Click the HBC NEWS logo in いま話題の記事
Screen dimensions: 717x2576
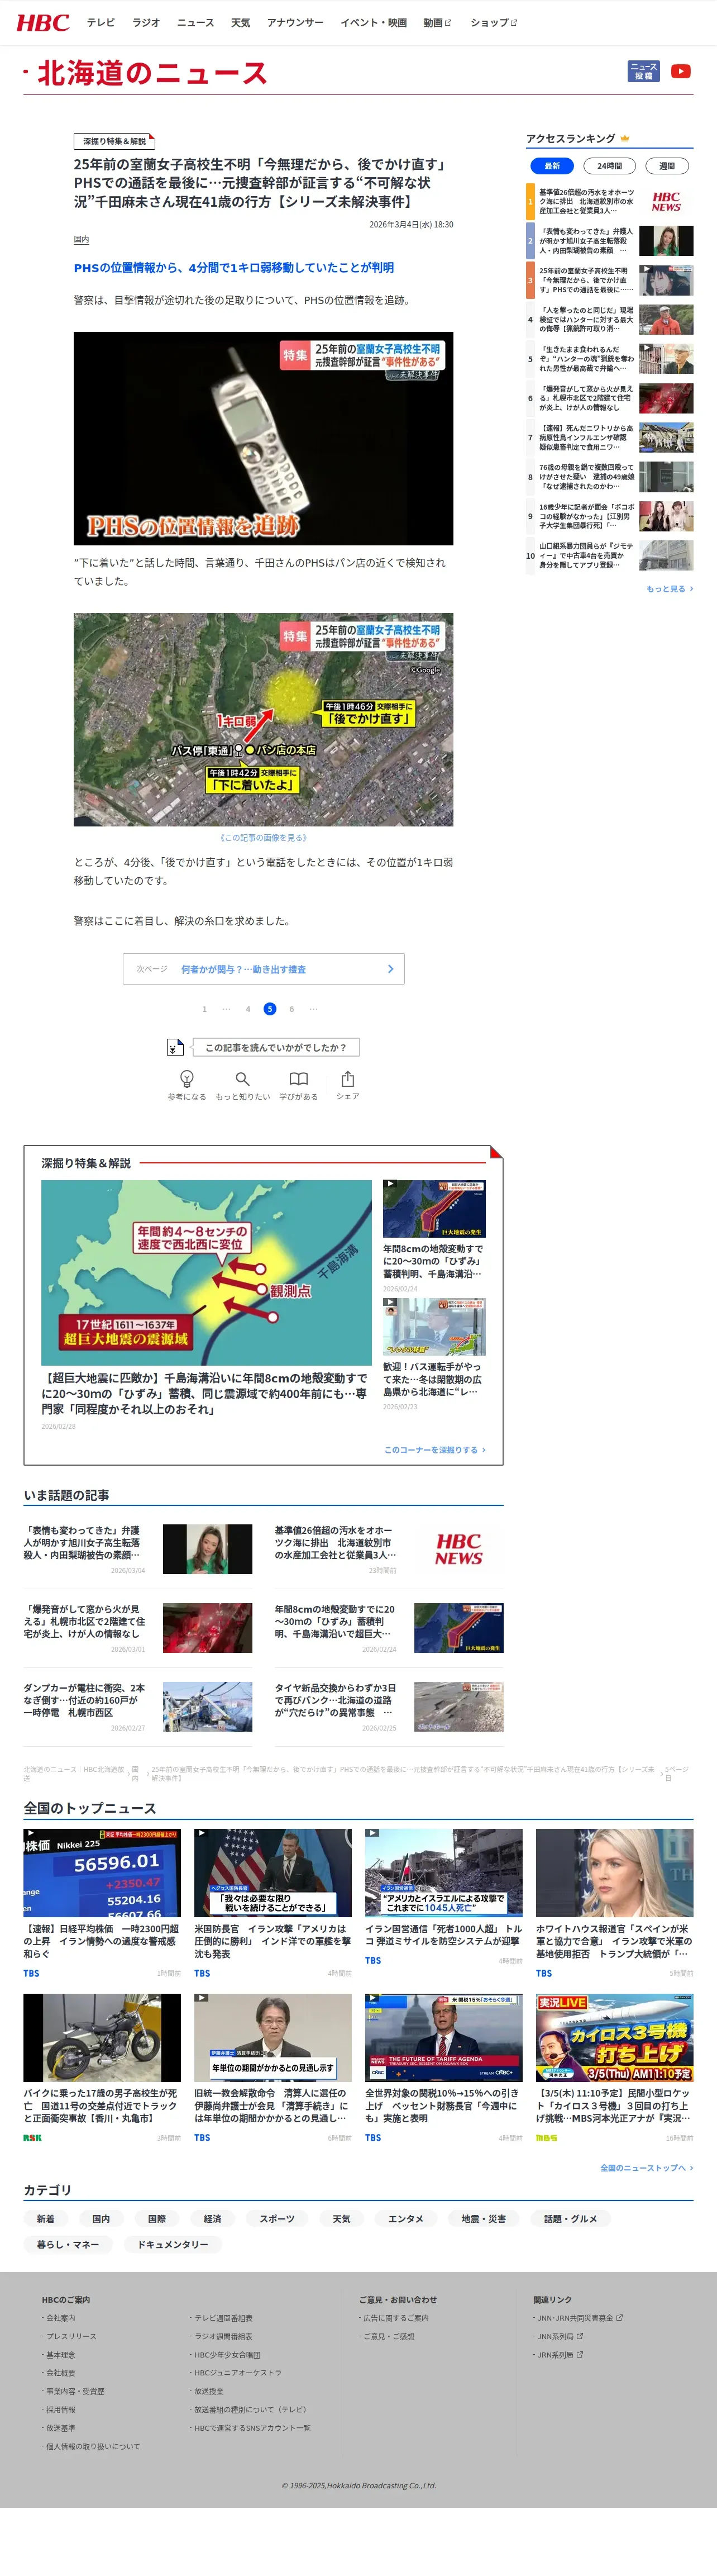459,1549
